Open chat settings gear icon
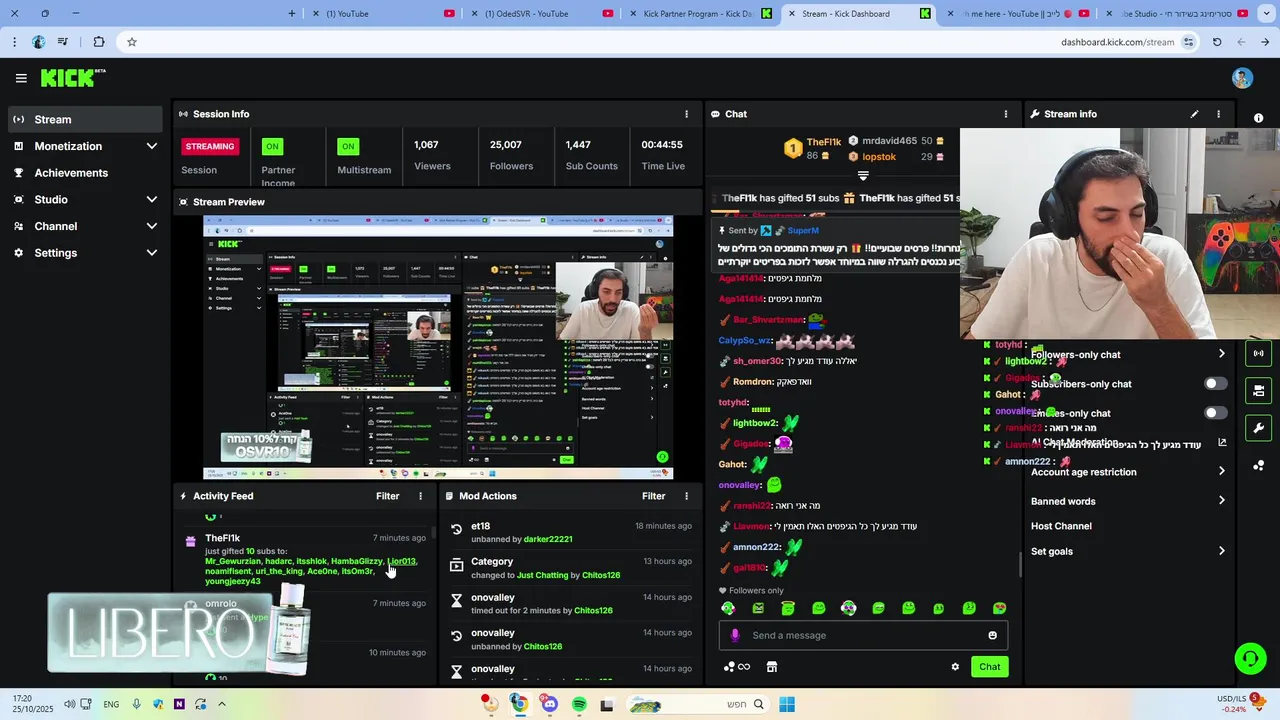The height and width of the screenshot is (720, 1280). click(955, 667)
